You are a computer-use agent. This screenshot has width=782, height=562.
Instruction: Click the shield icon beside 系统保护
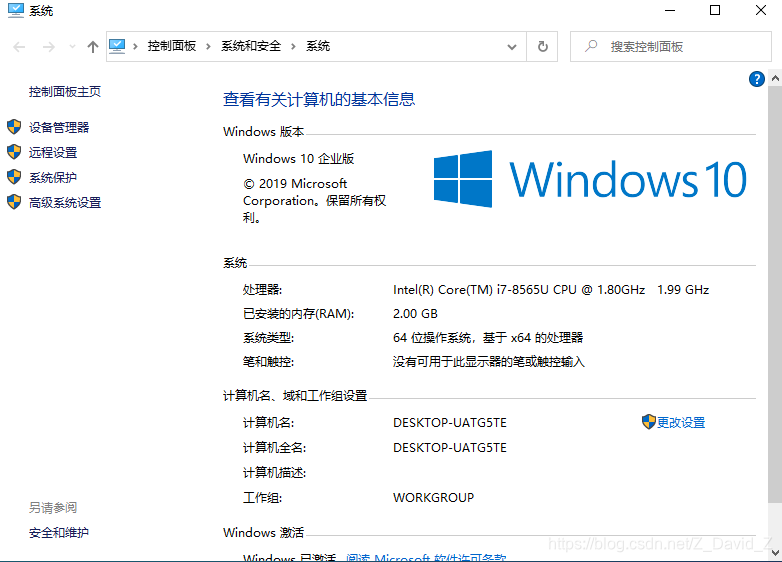[14, 177]
